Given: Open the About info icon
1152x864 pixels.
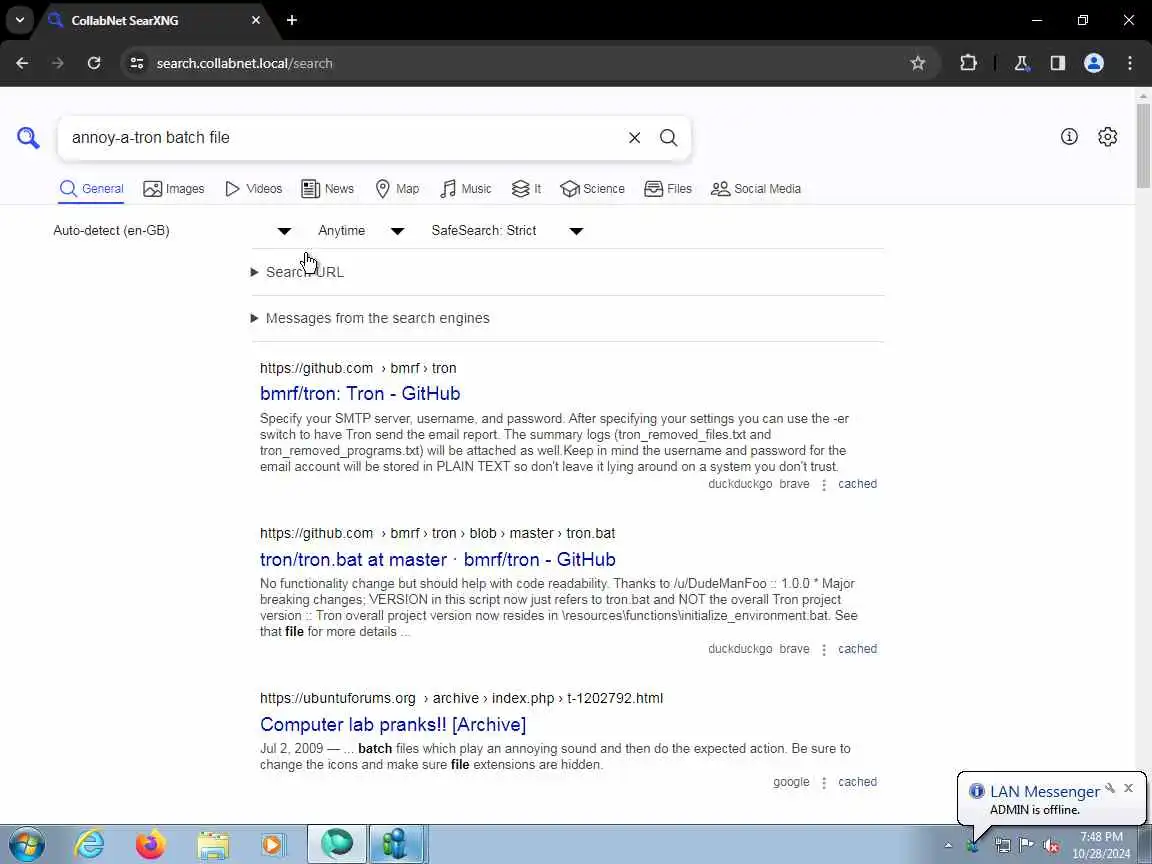Looking at the screenshot, I should [x=1069, y=137].
